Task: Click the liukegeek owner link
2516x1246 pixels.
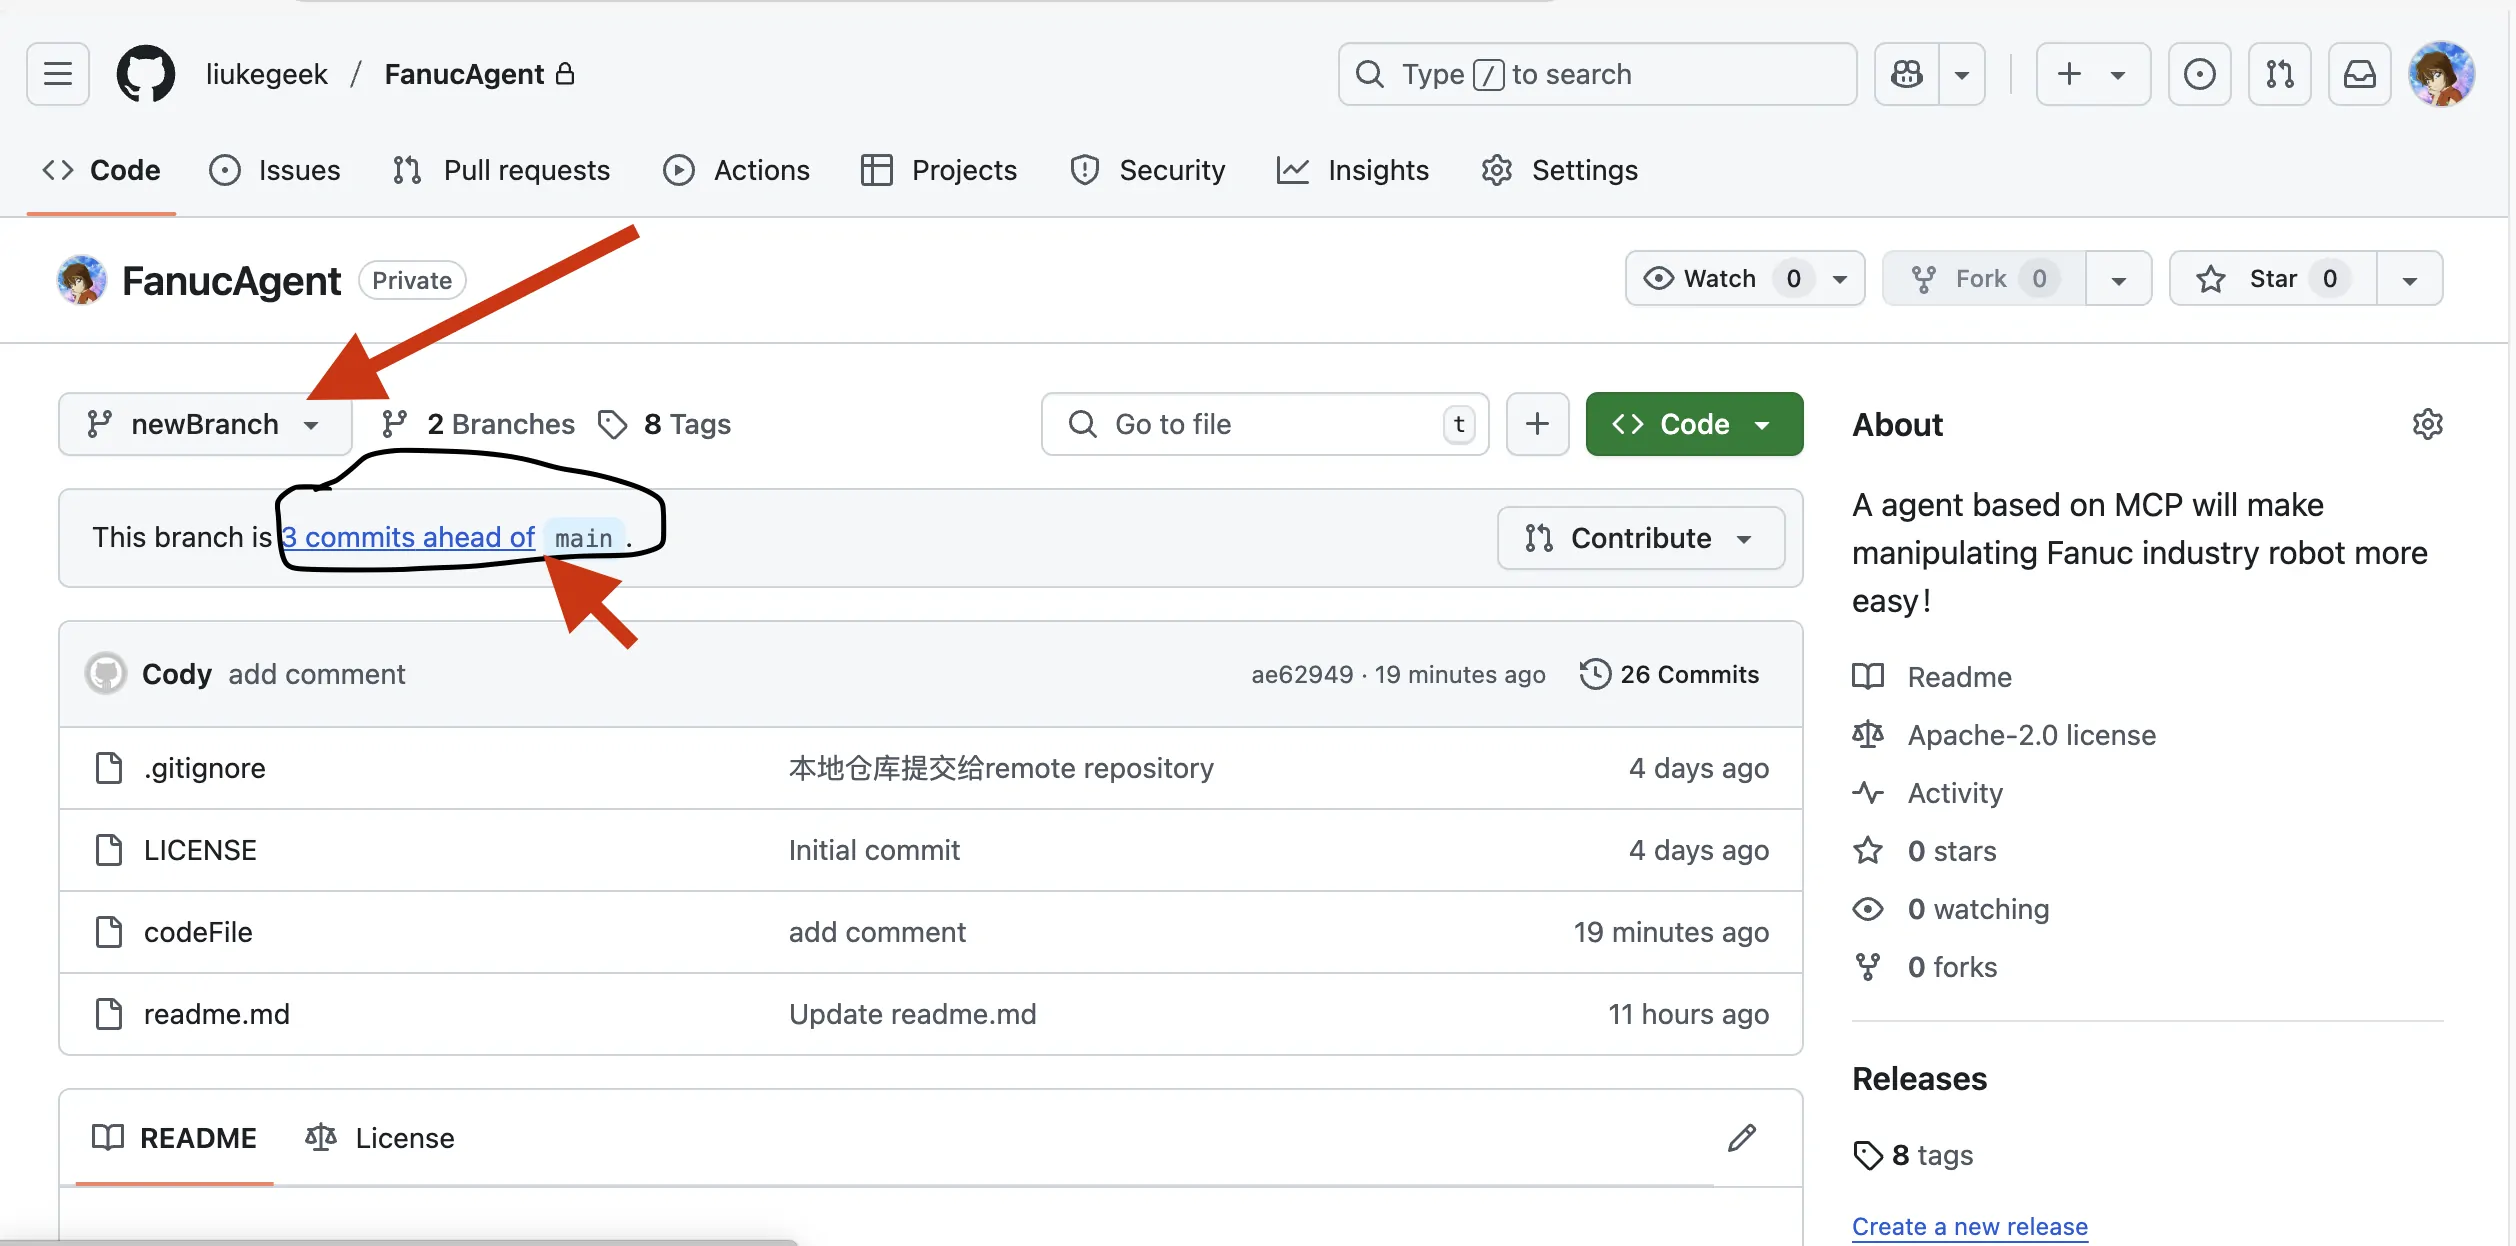Action: [267, 74]
